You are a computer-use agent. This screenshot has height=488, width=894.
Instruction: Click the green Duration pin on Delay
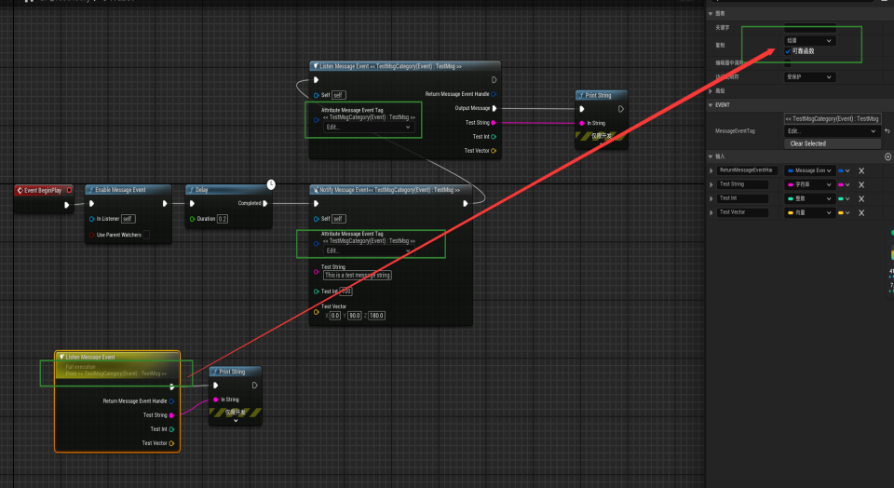tap(192, 219)
